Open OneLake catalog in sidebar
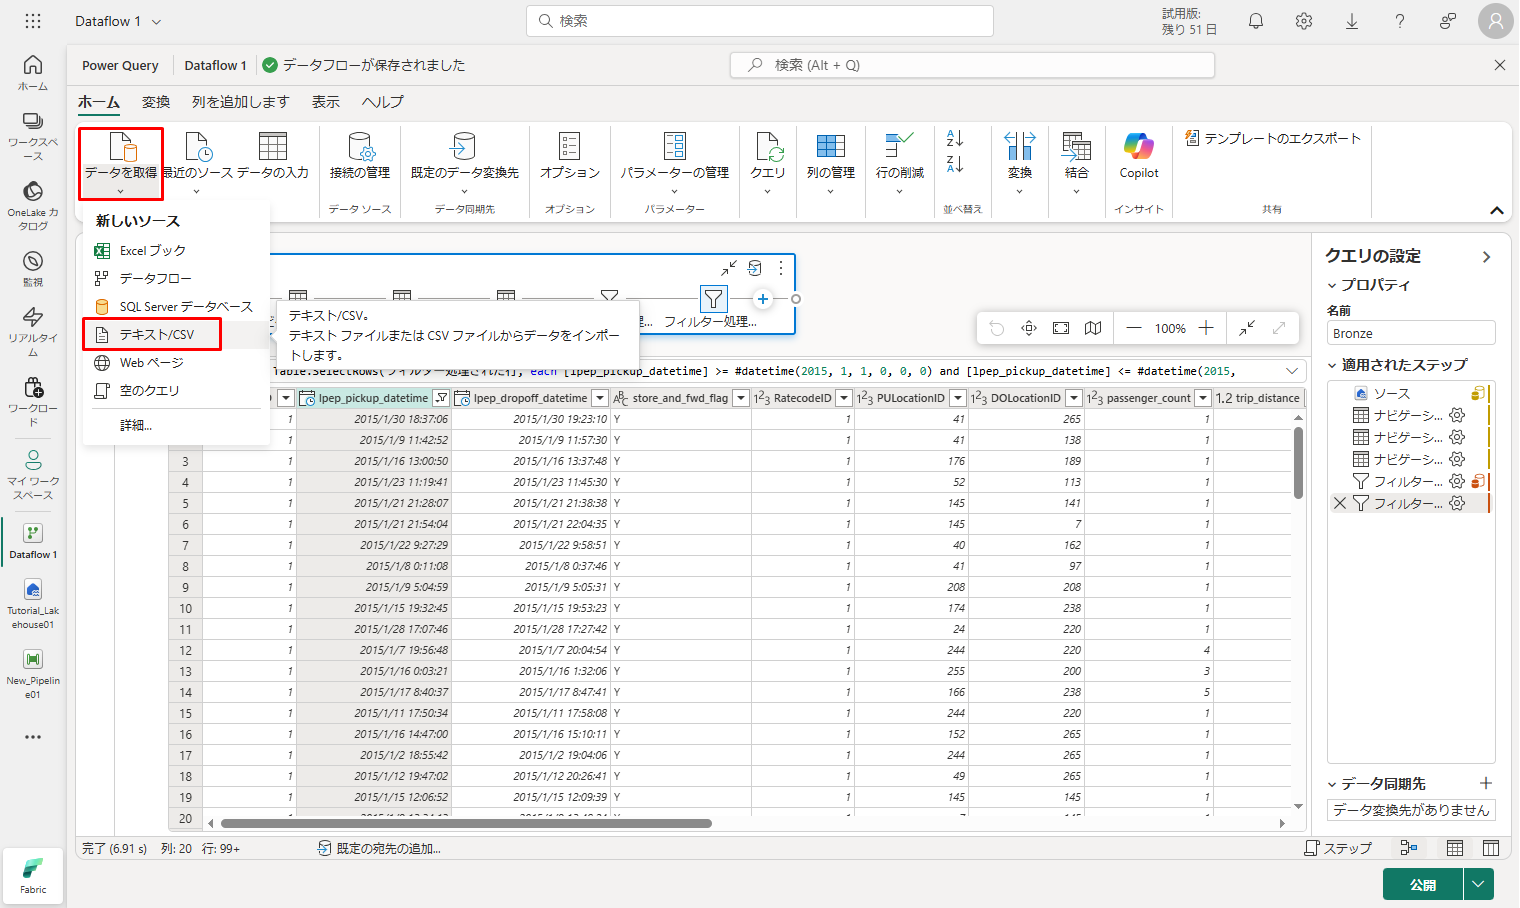The height and width of the screenshot is (908, 1520). tap(33, 205)
